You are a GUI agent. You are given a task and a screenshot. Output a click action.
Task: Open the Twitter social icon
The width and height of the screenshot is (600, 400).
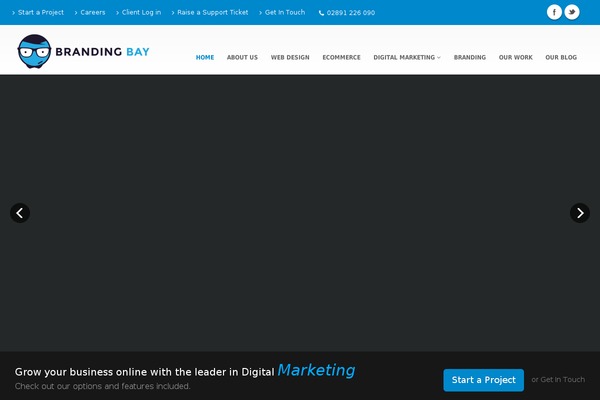pyautogui.click(x=572, y=12)
